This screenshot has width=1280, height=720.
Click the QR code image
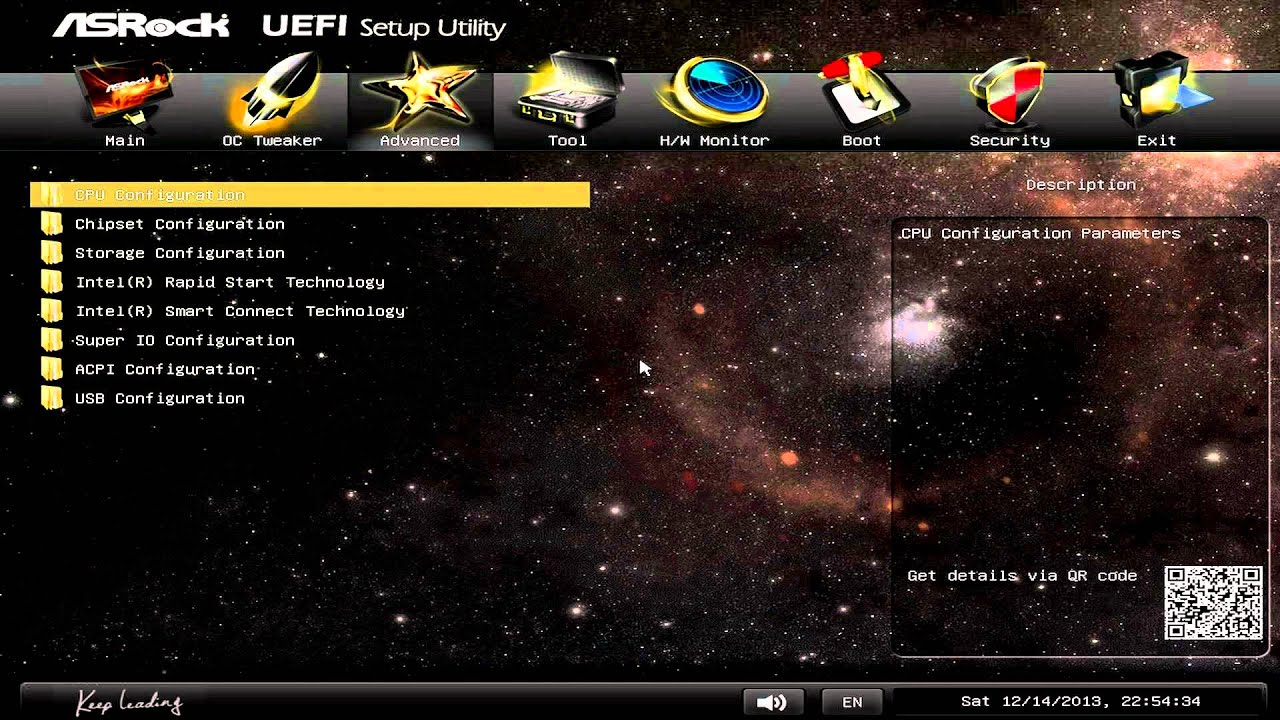tap(1213, 602)
